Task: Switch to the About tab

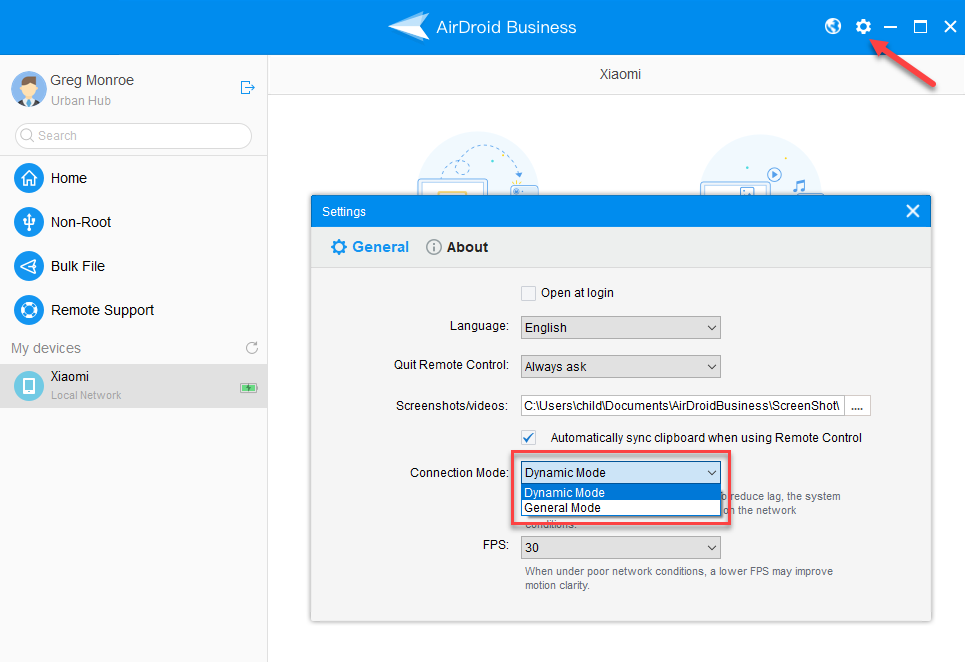Action: point(457,247)
